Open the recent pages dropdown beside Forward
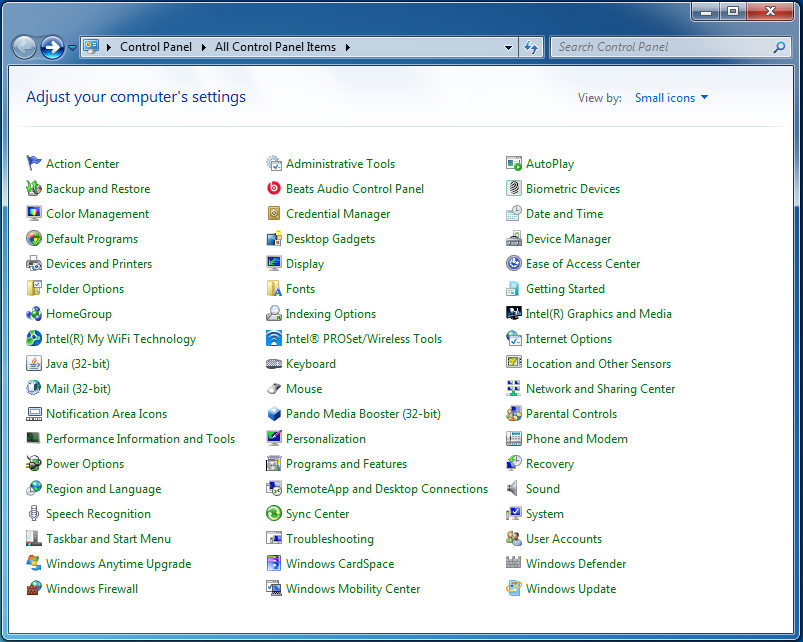This screenshot has width=803, height=642. point(72,48)
